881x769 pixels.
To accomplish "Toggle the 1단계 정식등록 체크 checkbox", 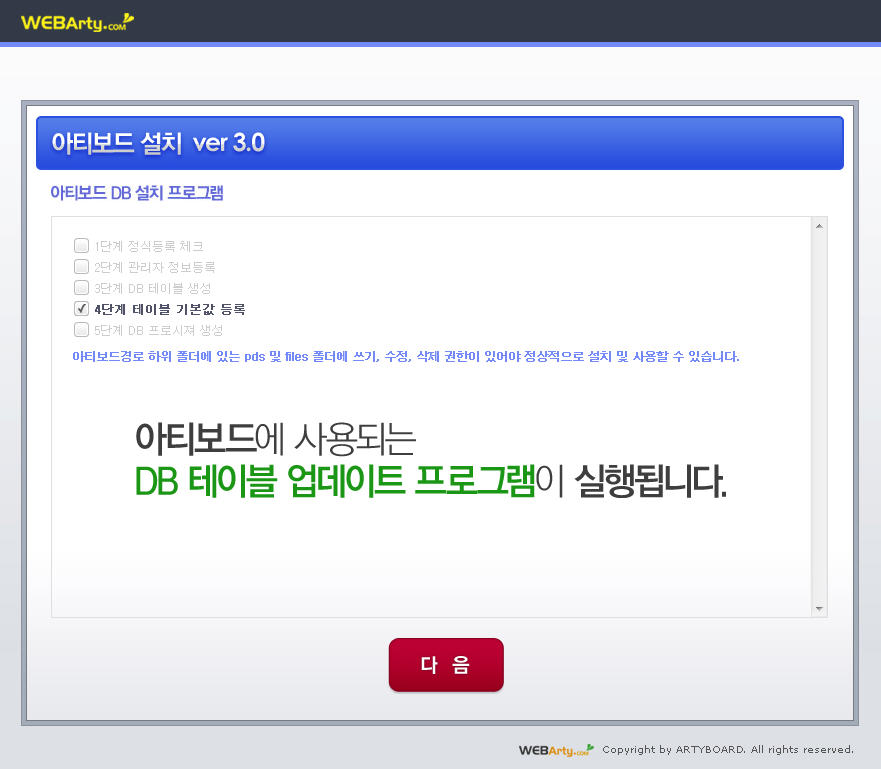I will pyautogui.click(x=81, y=245).
